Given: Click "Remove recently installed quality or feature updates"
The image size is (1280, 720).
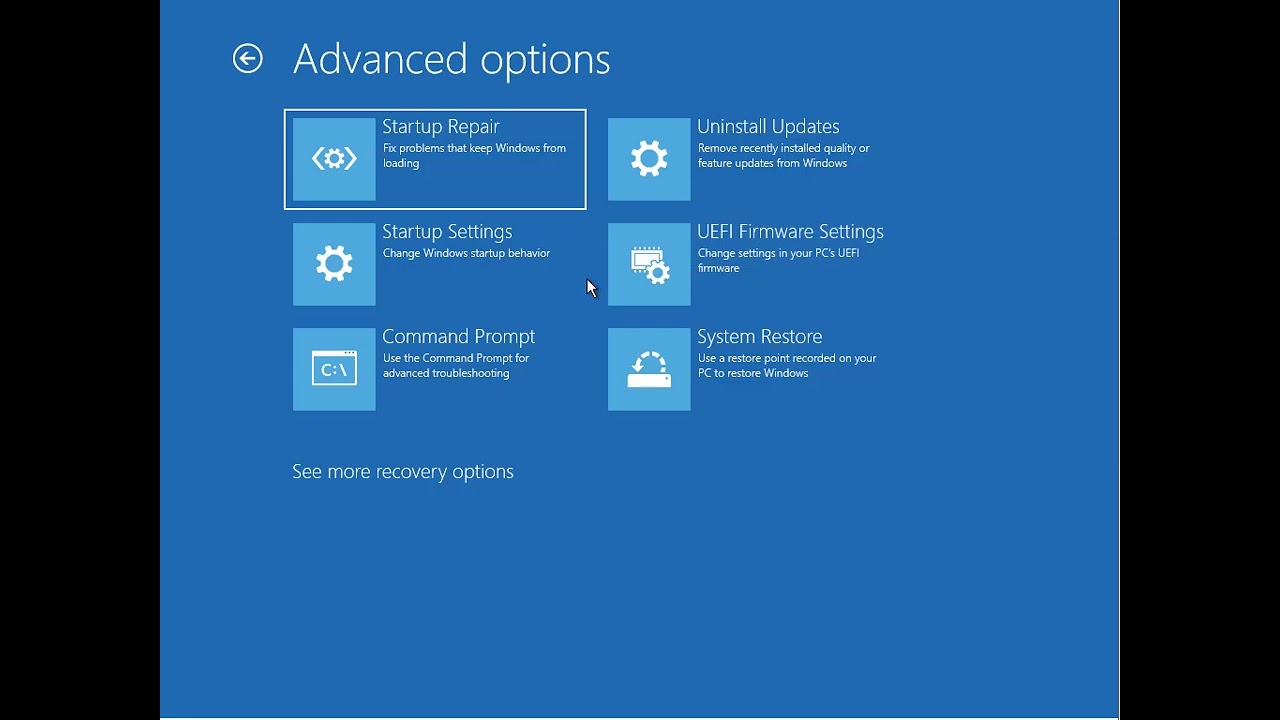Looking at the screenshot, I should point(784,156).
